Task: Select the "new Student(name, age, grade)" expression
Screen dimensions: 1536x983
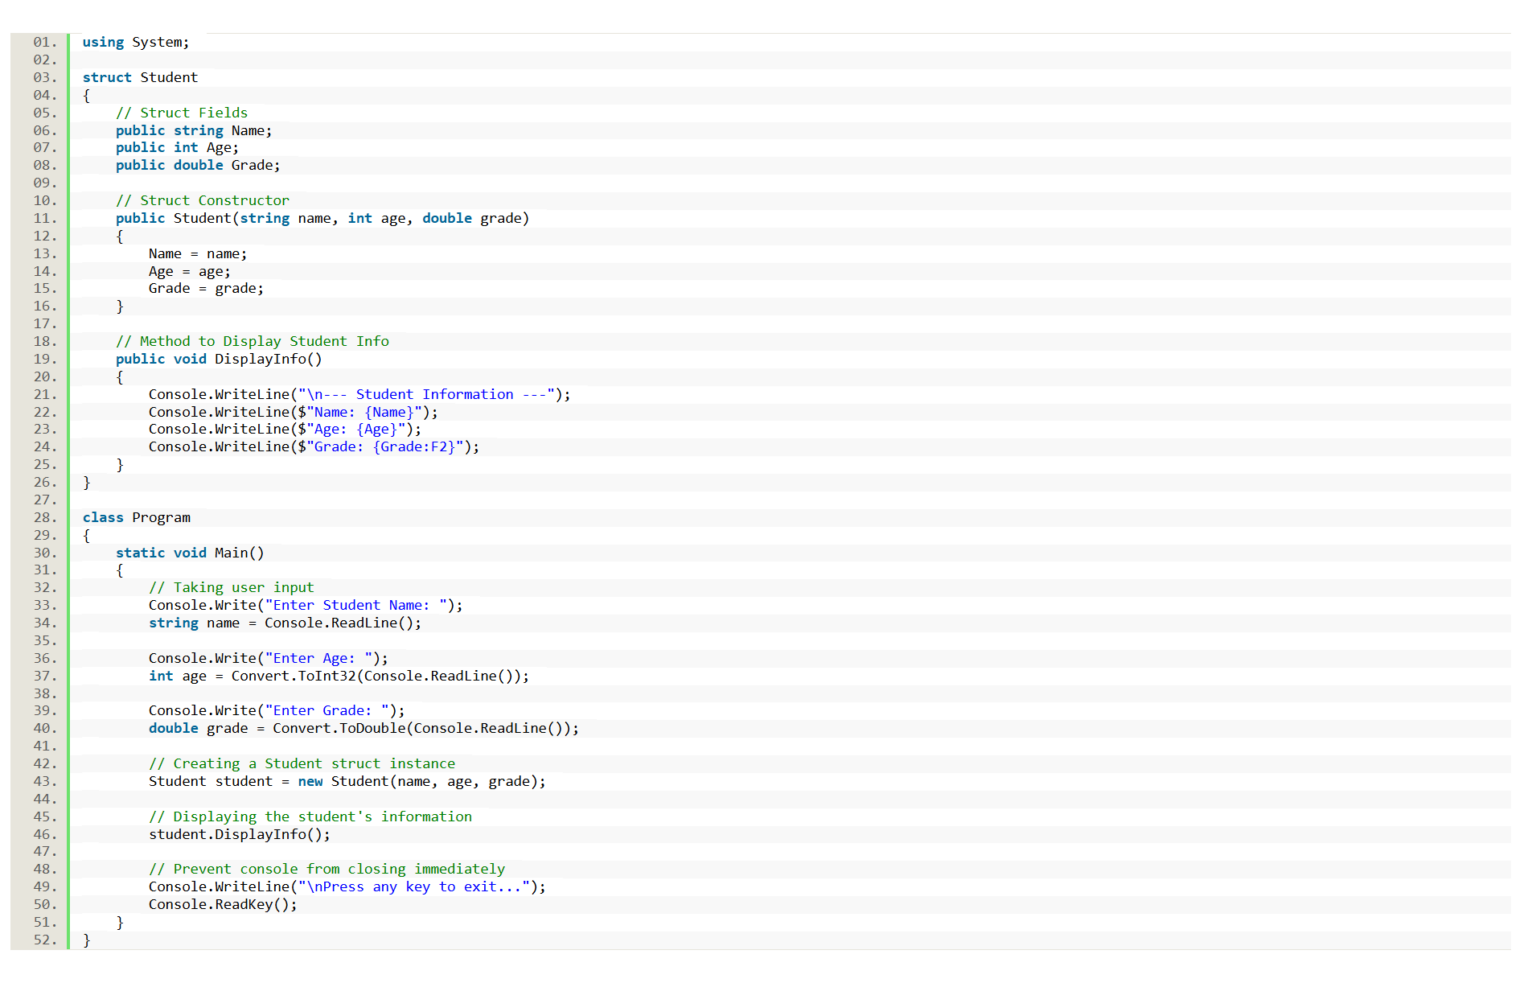Action: pos(422,781)
